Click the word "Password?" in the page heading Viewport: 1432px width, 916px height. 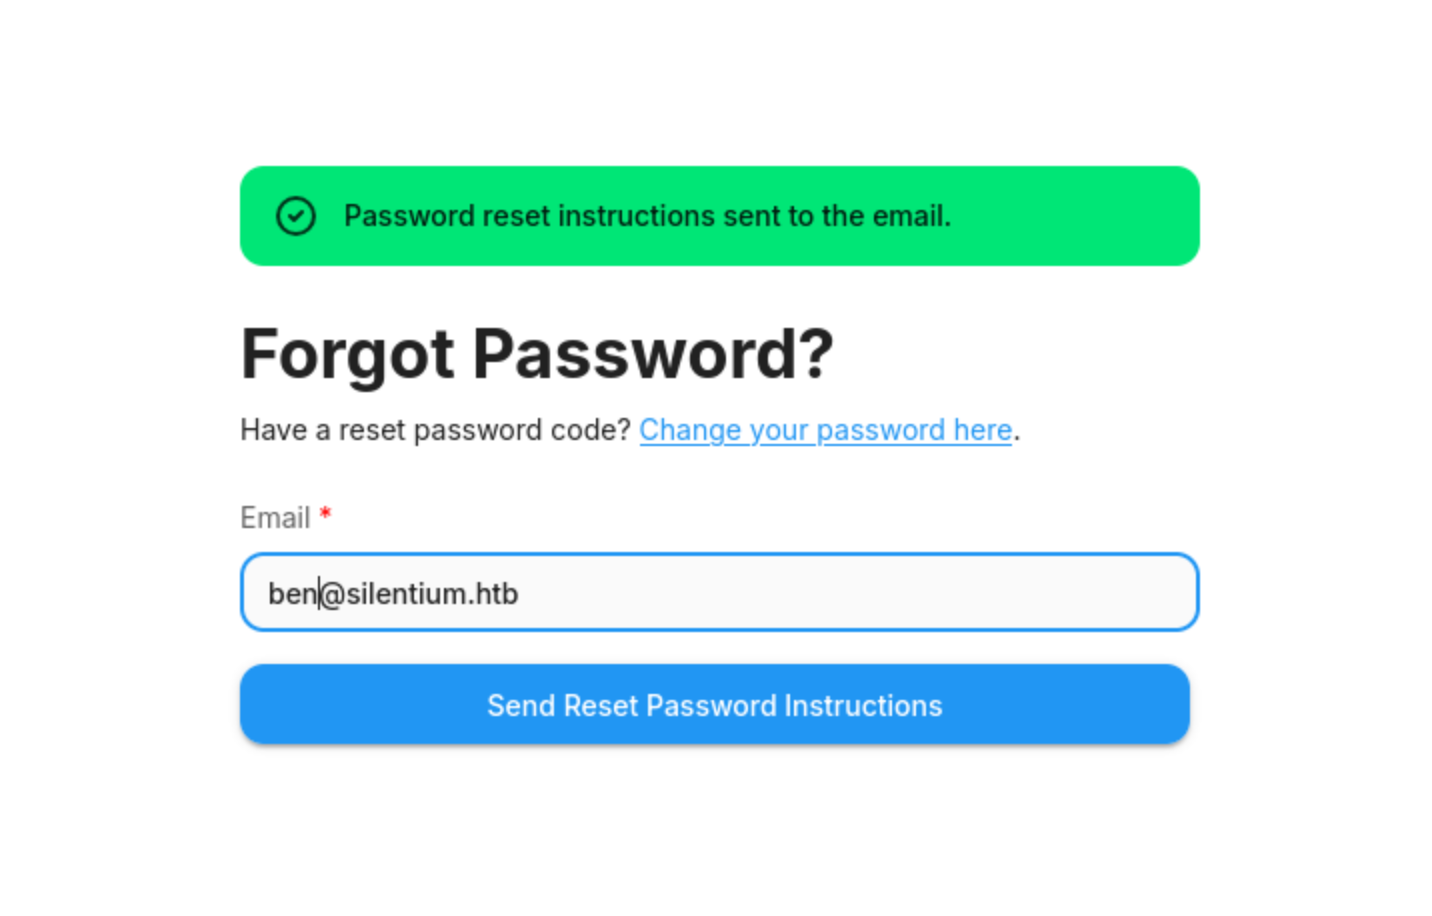point(652,354)
